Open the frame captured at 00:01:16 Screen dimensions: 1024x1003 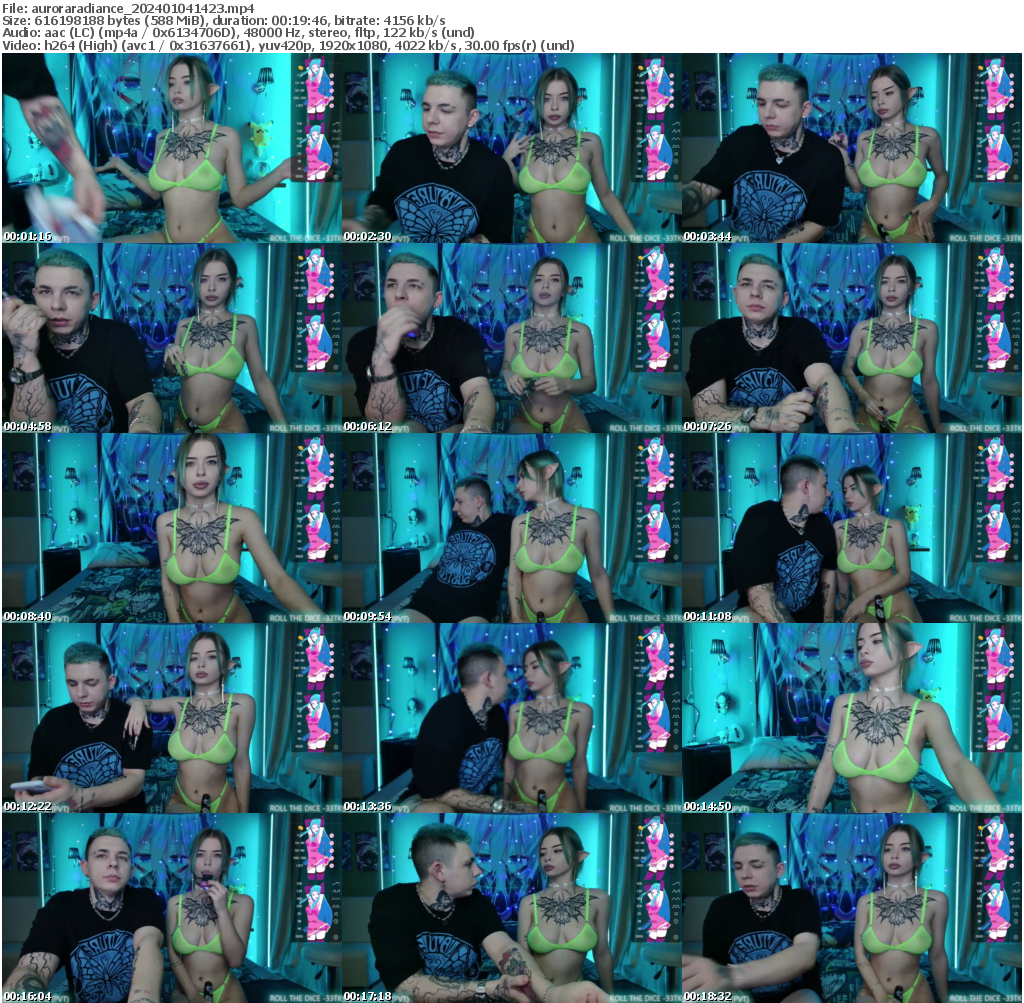170,150
